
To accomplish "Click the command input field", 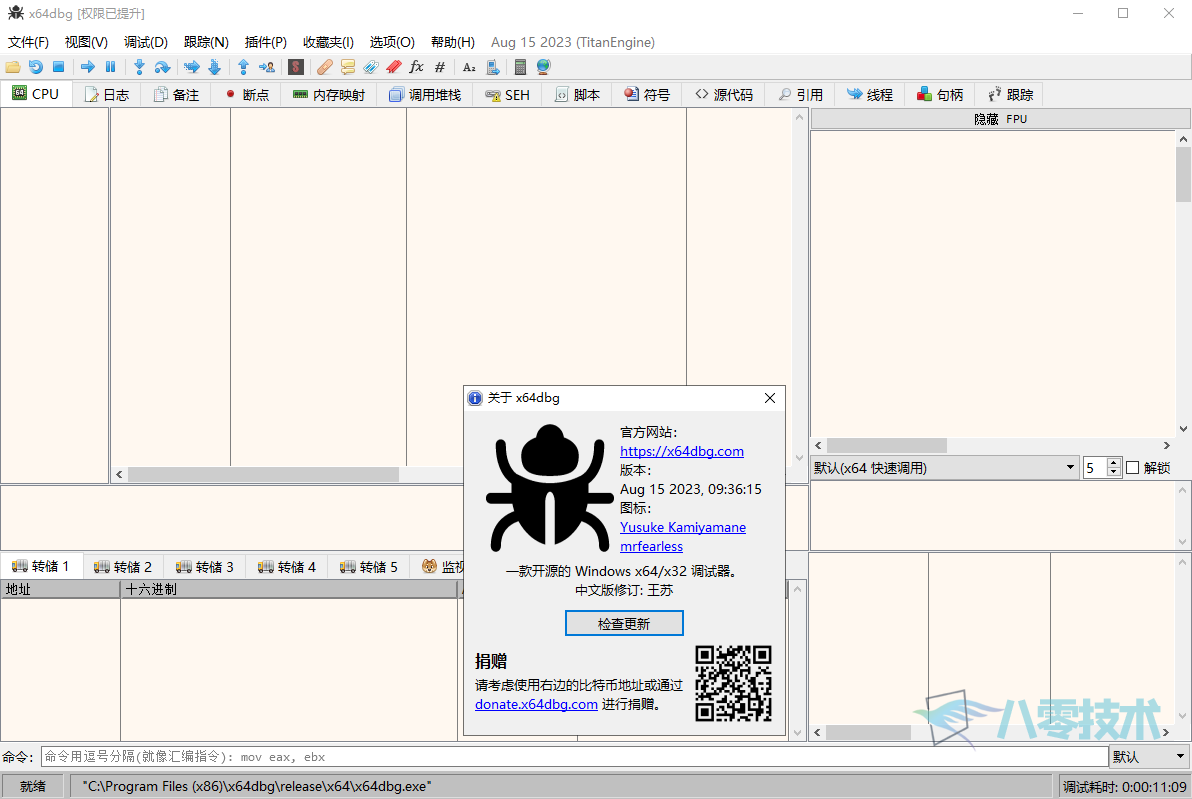I will click(574, 756).
